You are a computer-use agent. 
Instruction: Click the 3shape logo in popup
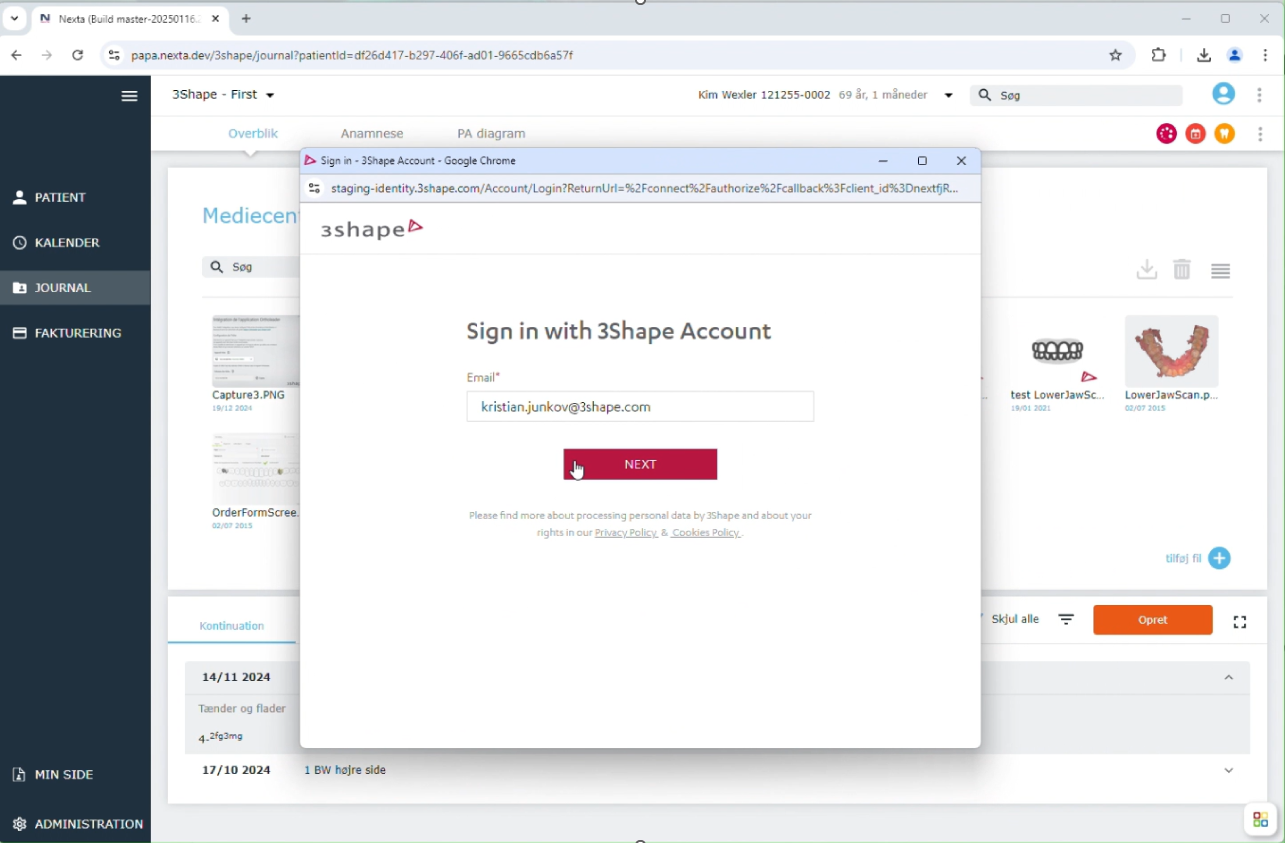tap(372, 229)
